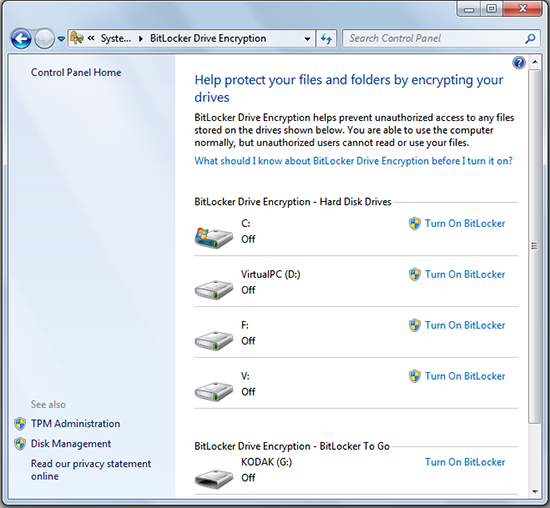This screenshot has height=508, width=550.
Task: Open Control Panel Home
Action: click(x=76, y=72)
